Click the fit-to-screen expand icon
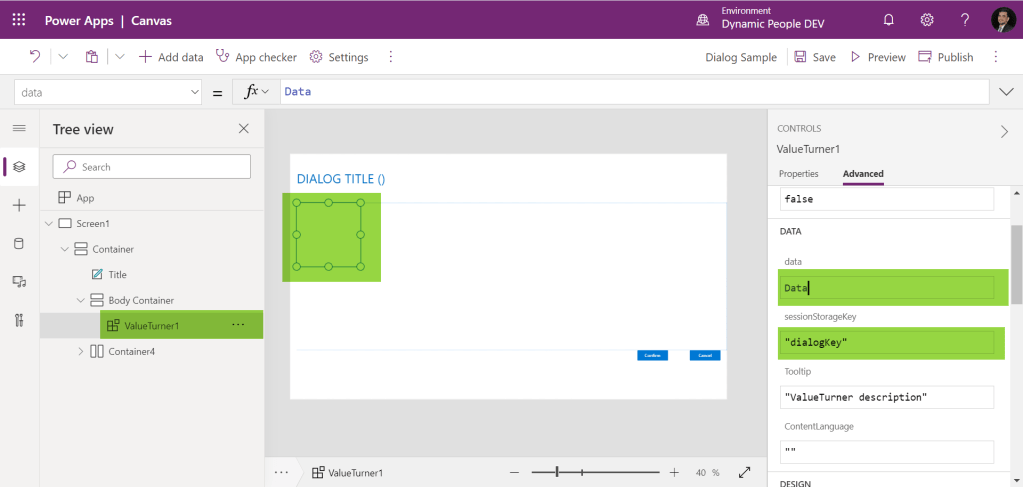Image resolution: width=1023 pixels, height=487 pixels. tap(744, 472)
